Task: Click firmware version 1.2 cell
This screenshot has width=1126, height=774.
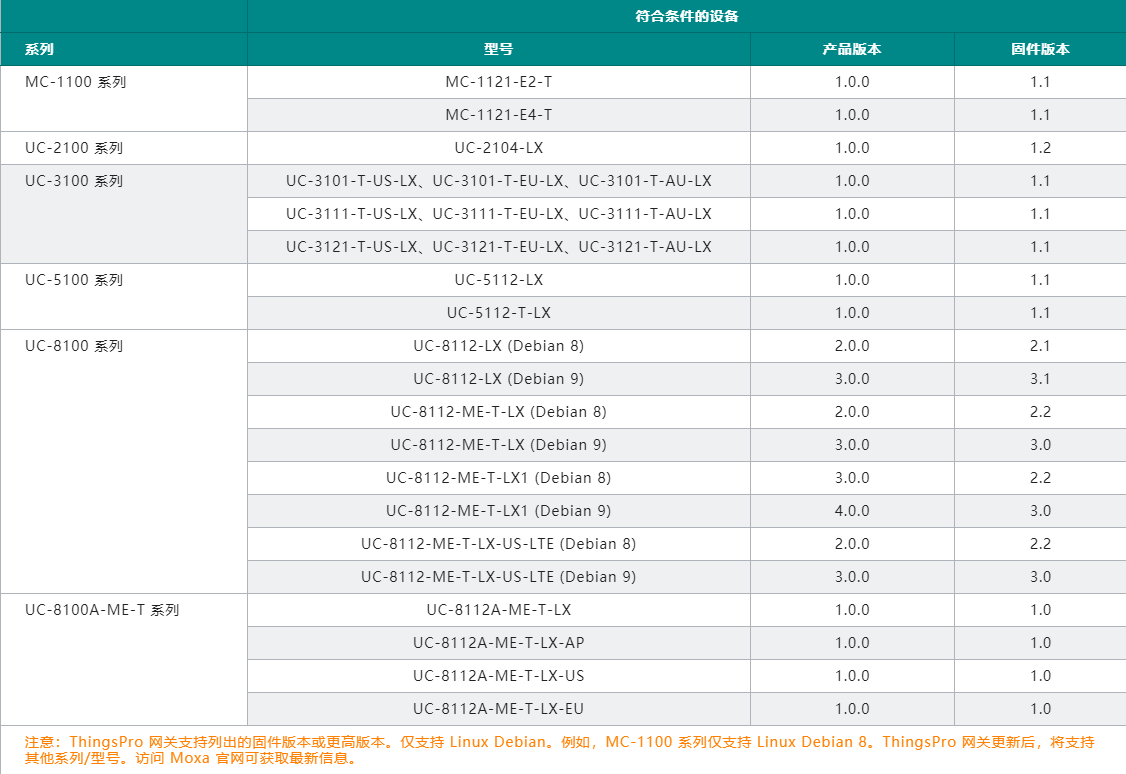Action: (x=1040, y=148)
